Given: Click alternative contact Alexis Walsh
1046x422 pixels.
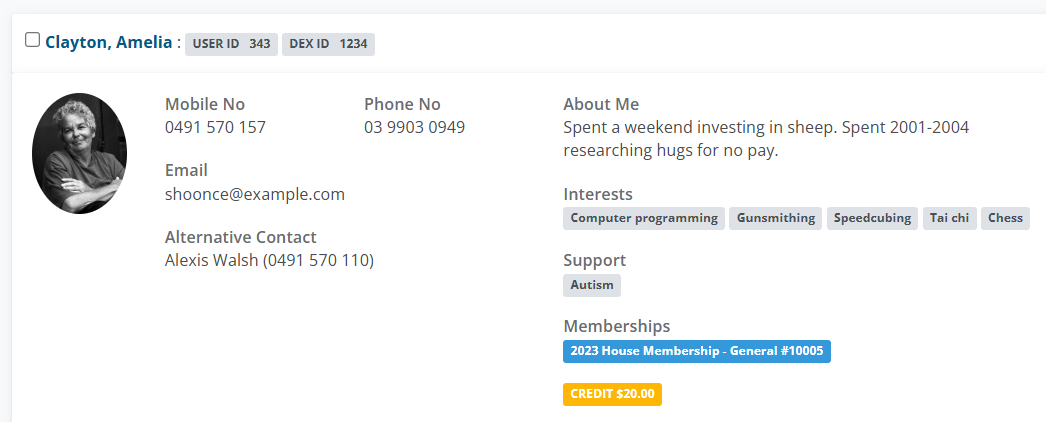Looking at the screenshot, I should coord(269,260).
